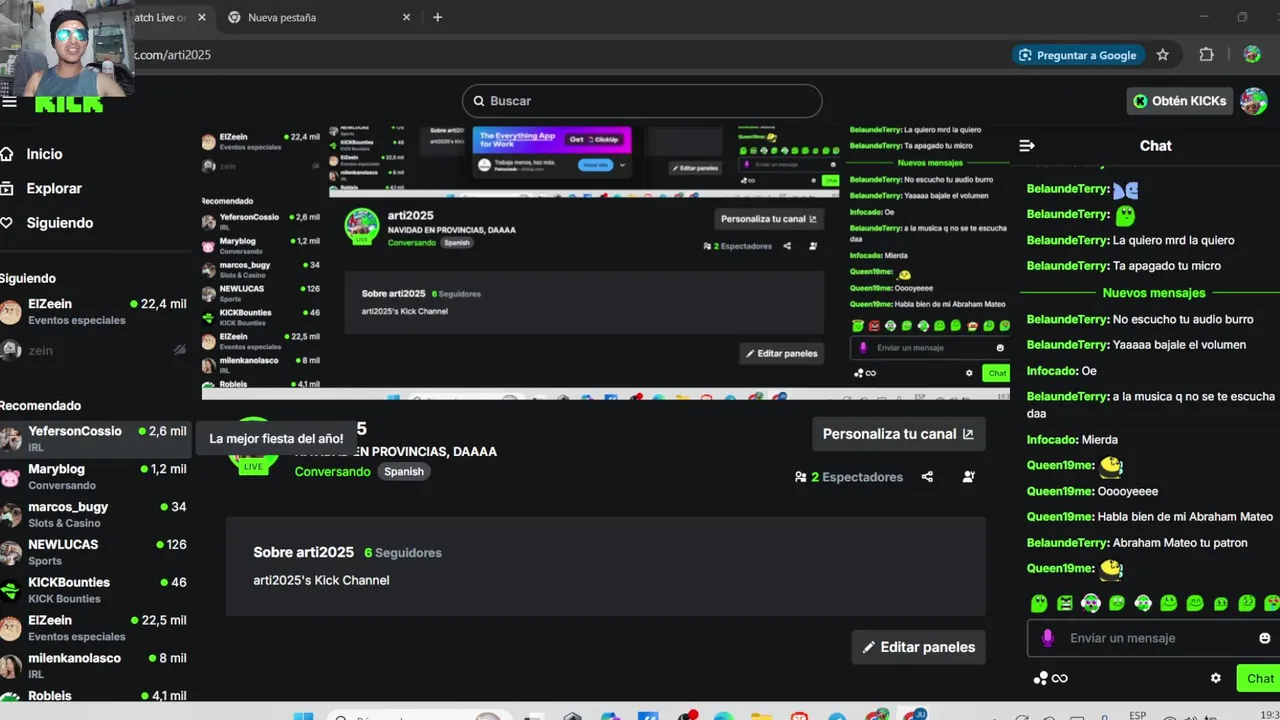Go to Explorar in sidebar
This screenshot has height=720, width=1280.
point(54,188)
